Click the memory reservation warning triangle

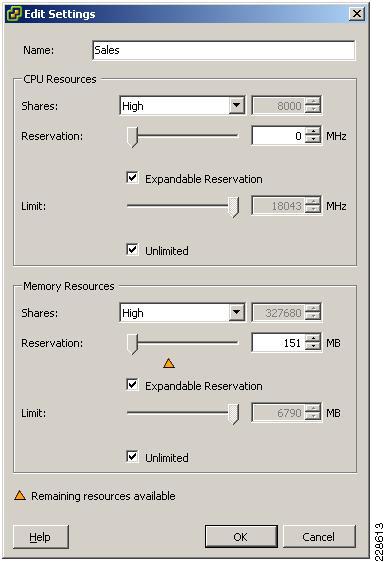click(x=169, y=363)
